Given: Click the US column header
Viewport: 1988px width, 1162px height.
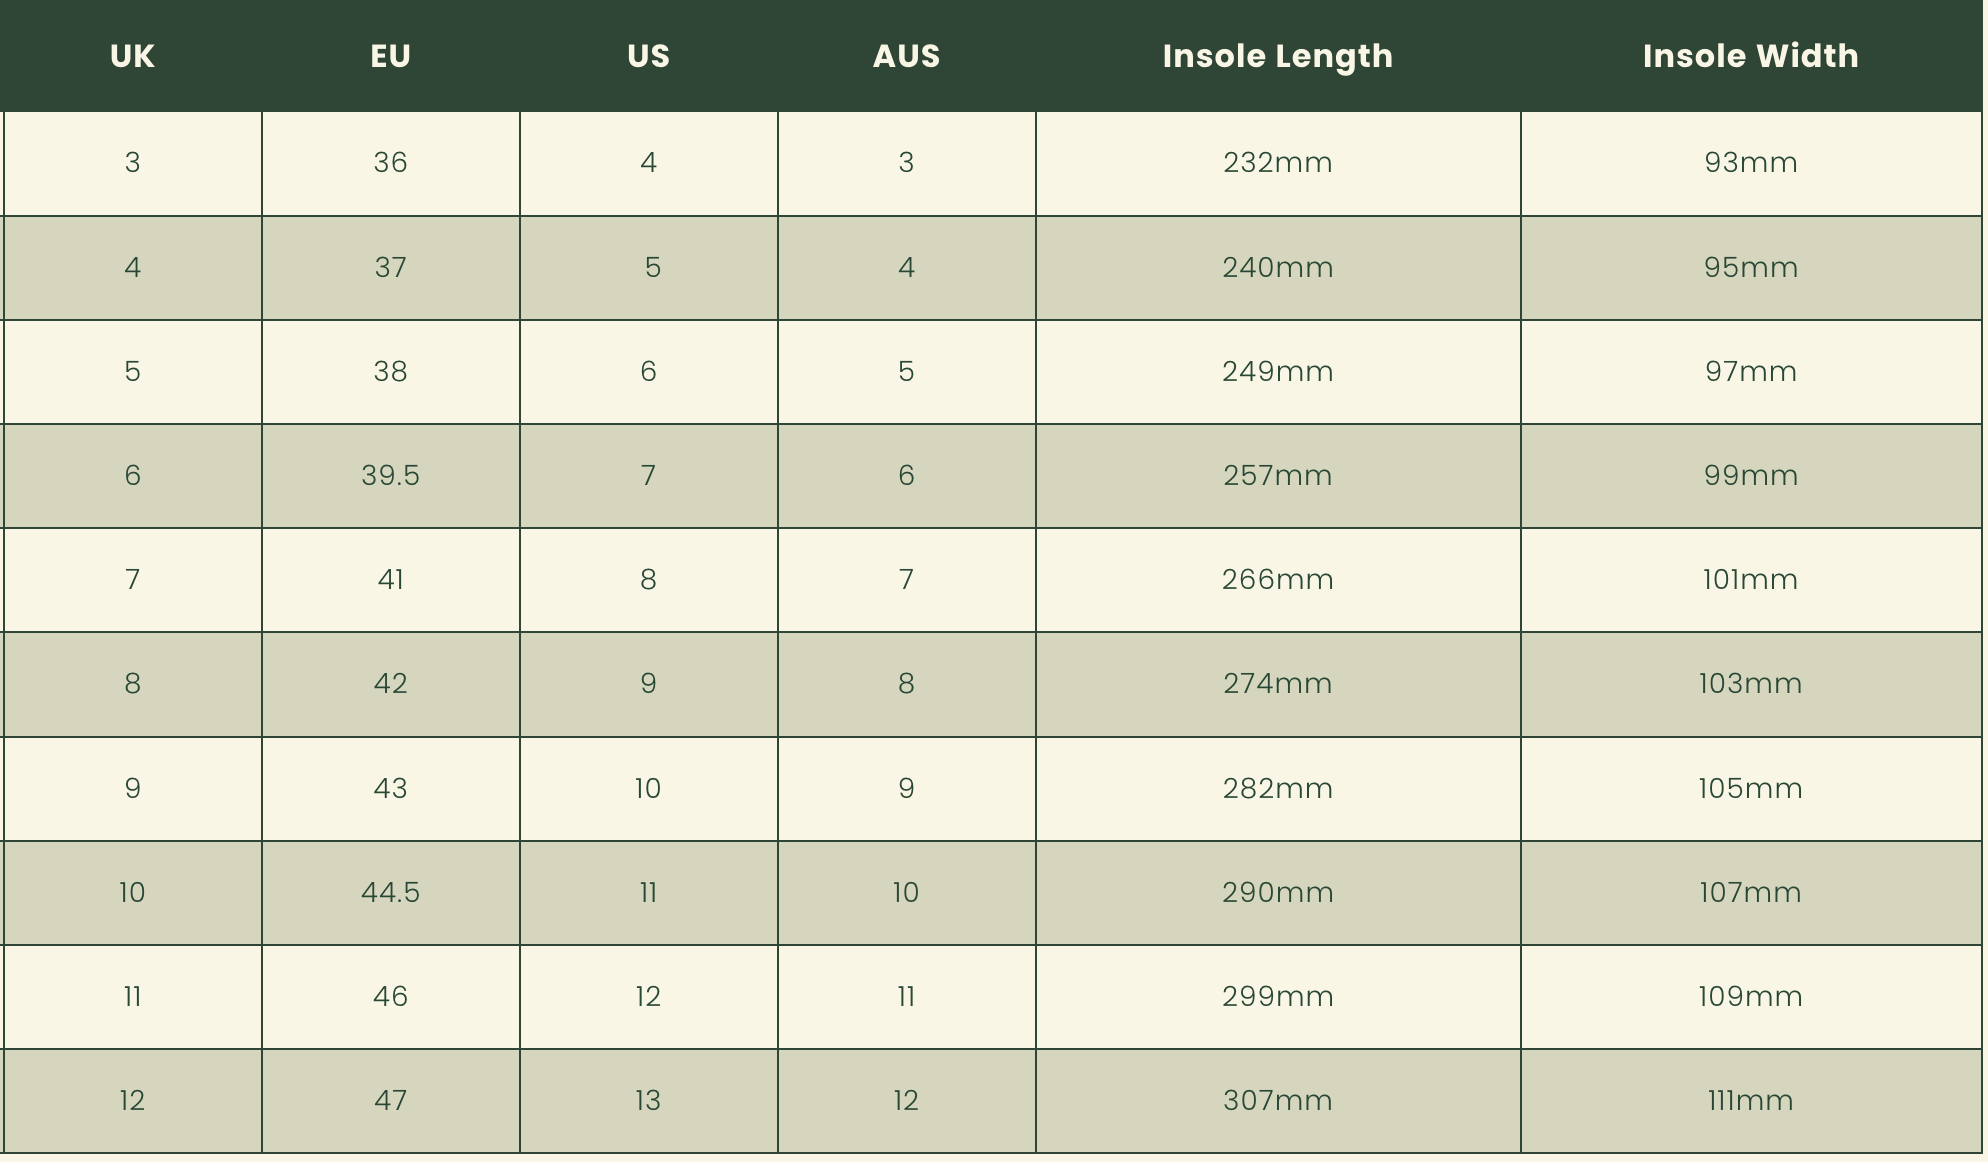Looking at the screenshot, I should [648, 56].
